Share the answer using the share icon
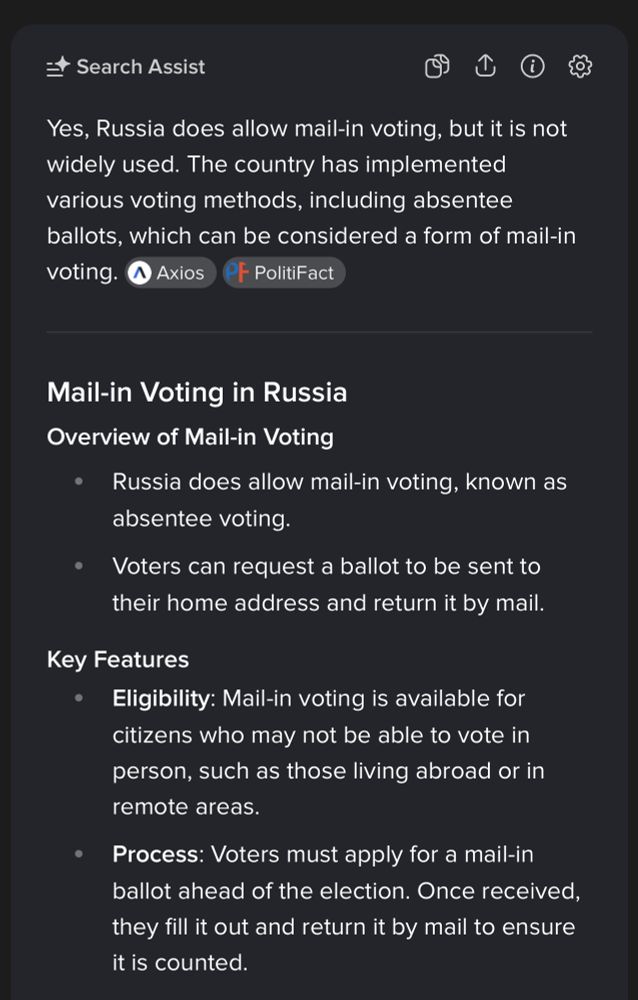This screenshot has width=638, height=1000. tap(485, 67)
